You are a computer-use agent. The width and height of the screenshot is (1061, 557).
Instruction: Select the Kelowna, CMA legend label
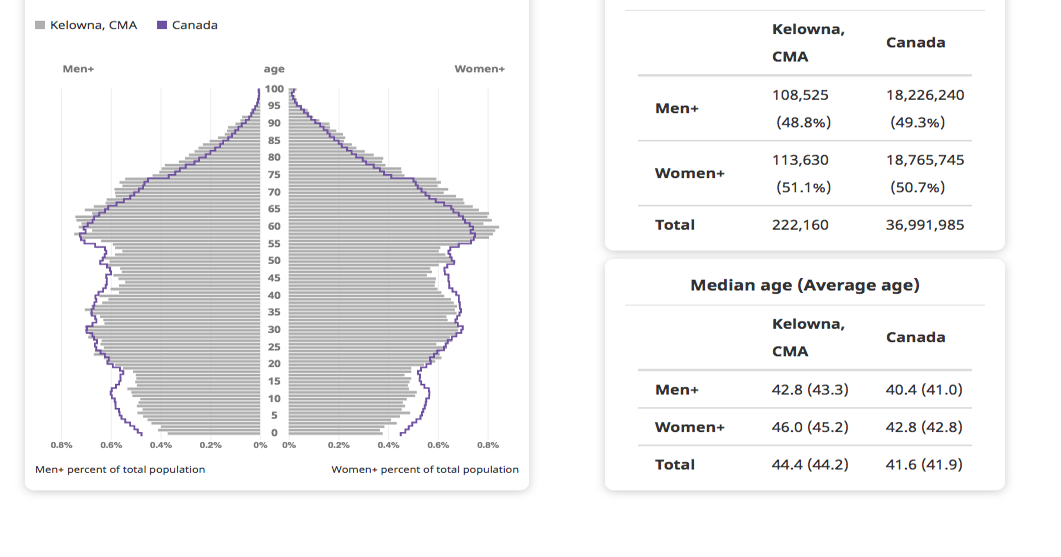(x=93, y=25)
